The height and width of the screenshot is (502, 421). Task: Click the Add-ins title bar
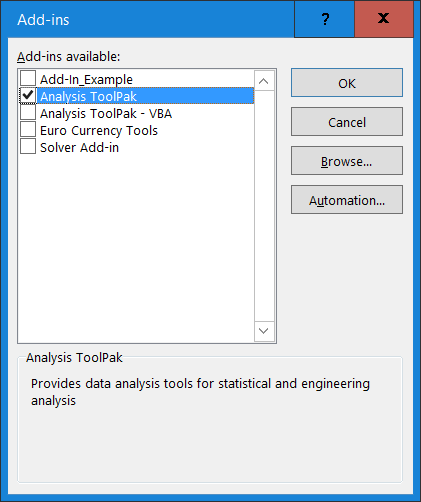[x=147, y=19]
